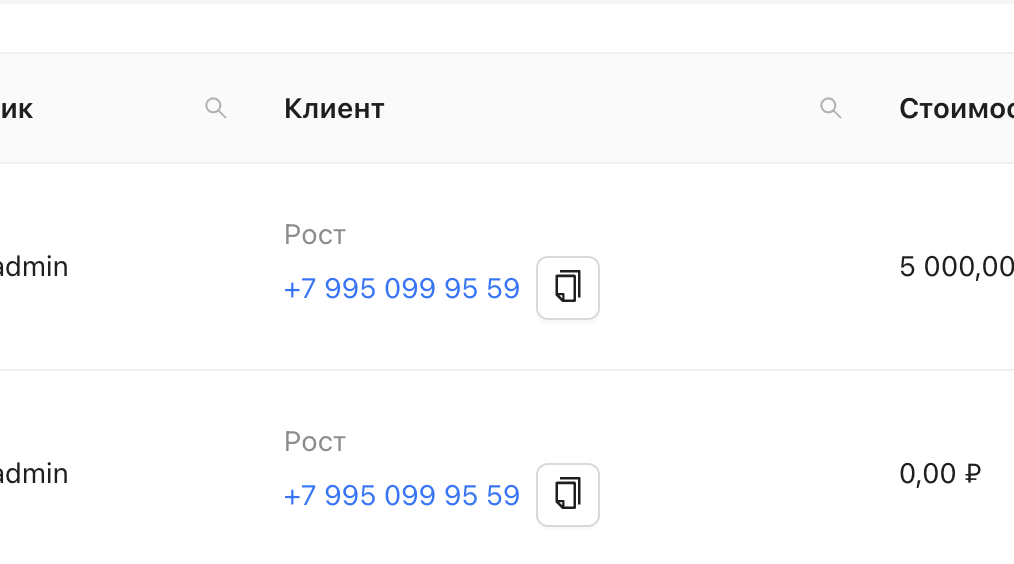Click the search icon left of Клиент header
The width and height of the screenshot is (1014, 564).
click(x=215, y=108)
